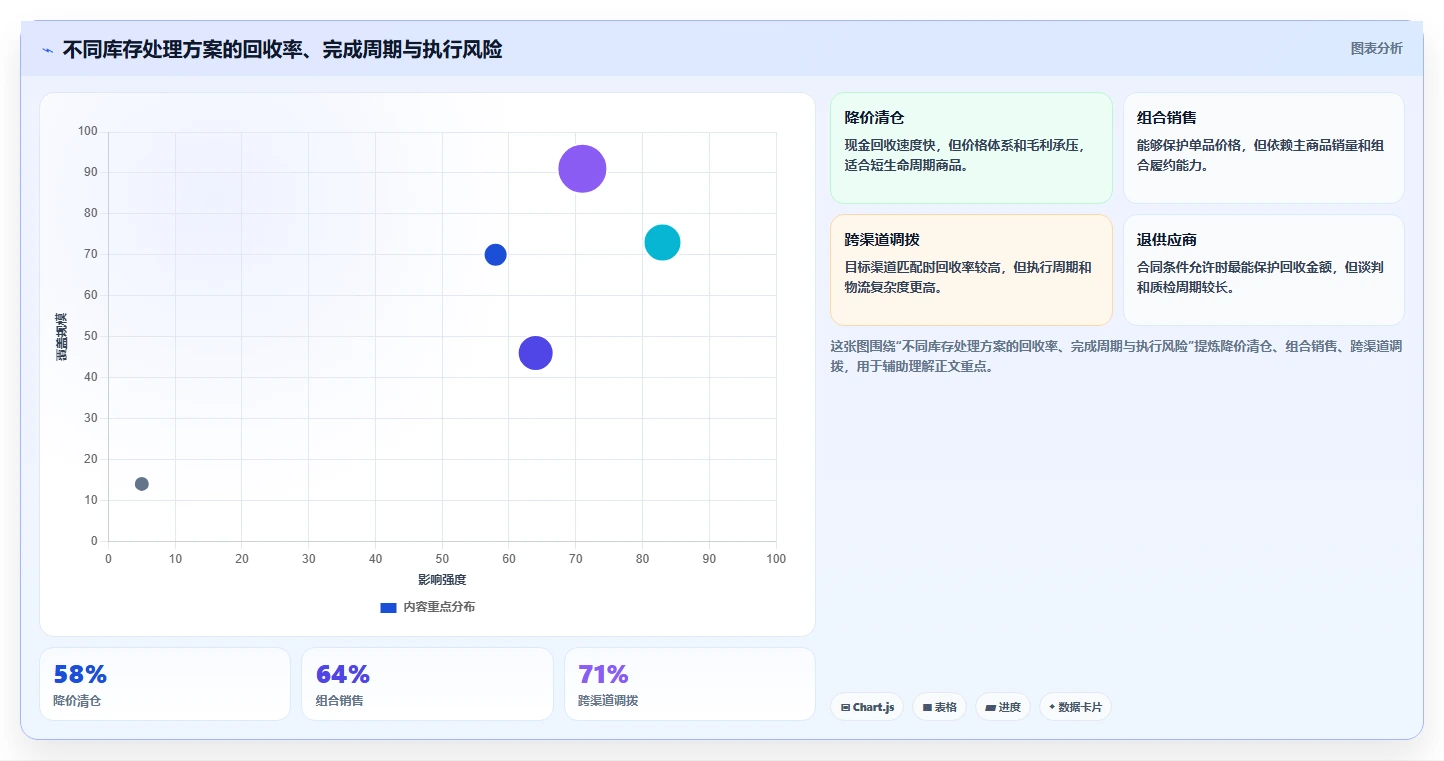Screen dimensions: 1444x761
Task: Click the 目标渠道匹配时回收率较高 description text
Action: click(968, 277)
